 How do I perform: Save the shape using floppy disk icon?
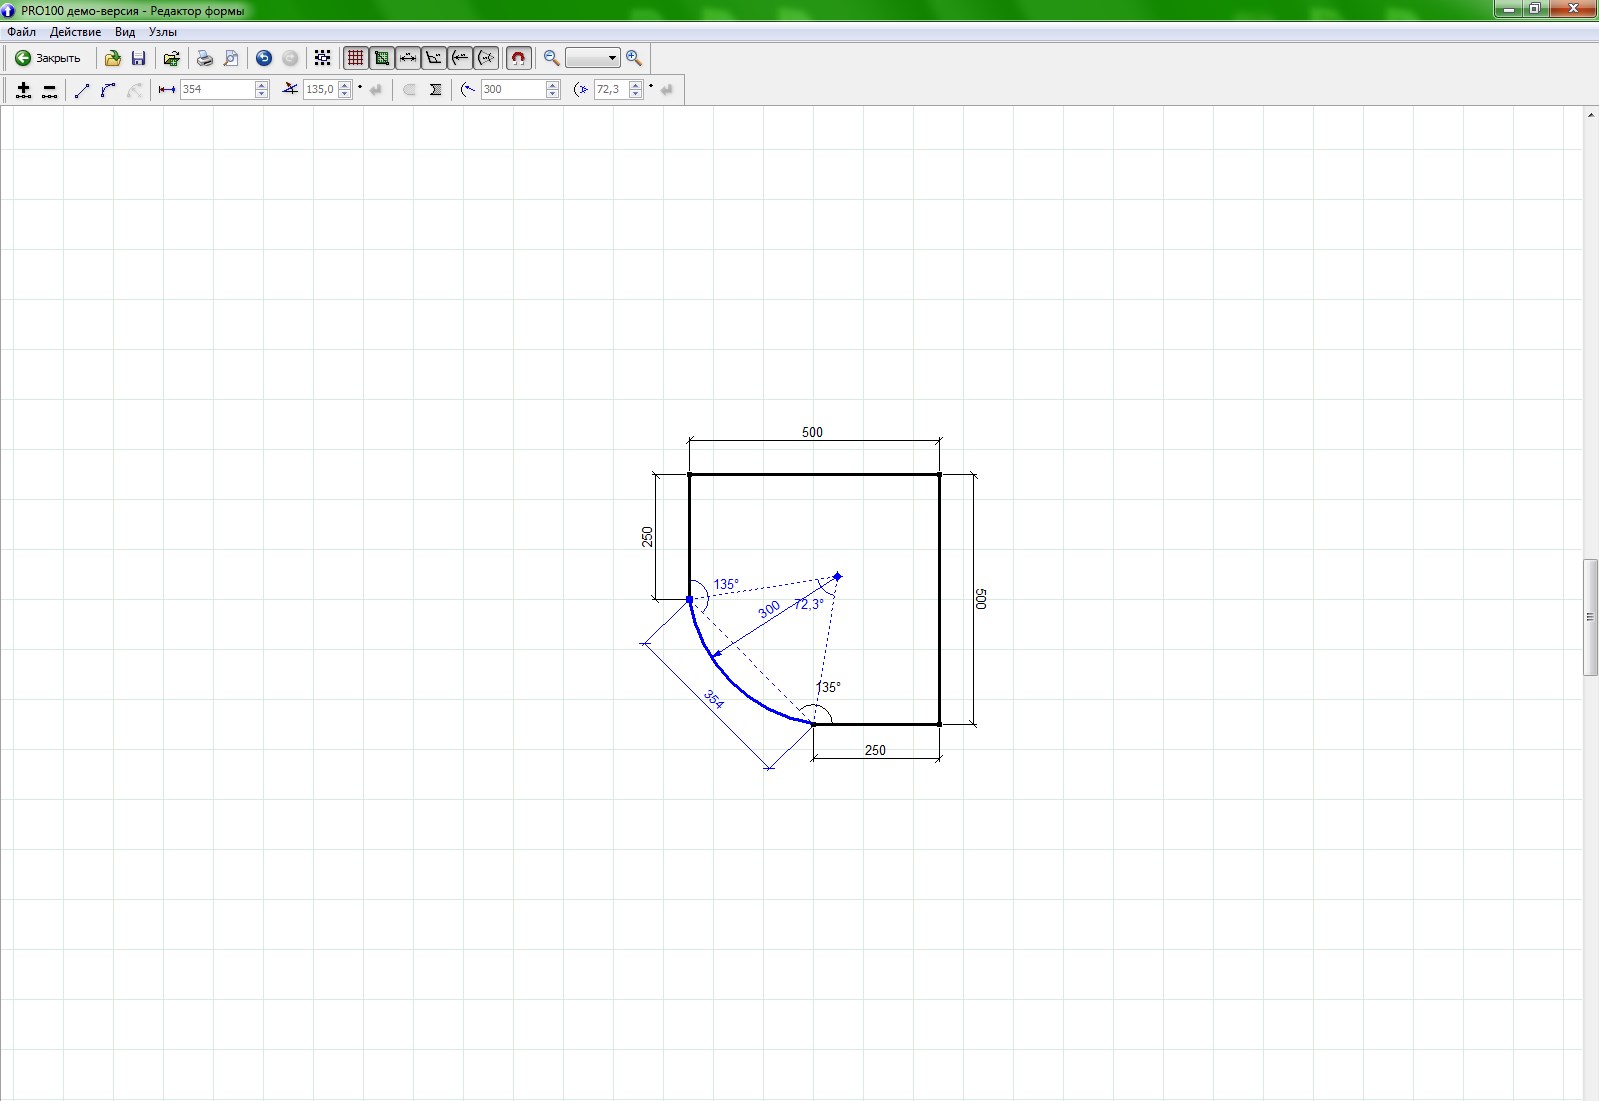coord(139,58)
